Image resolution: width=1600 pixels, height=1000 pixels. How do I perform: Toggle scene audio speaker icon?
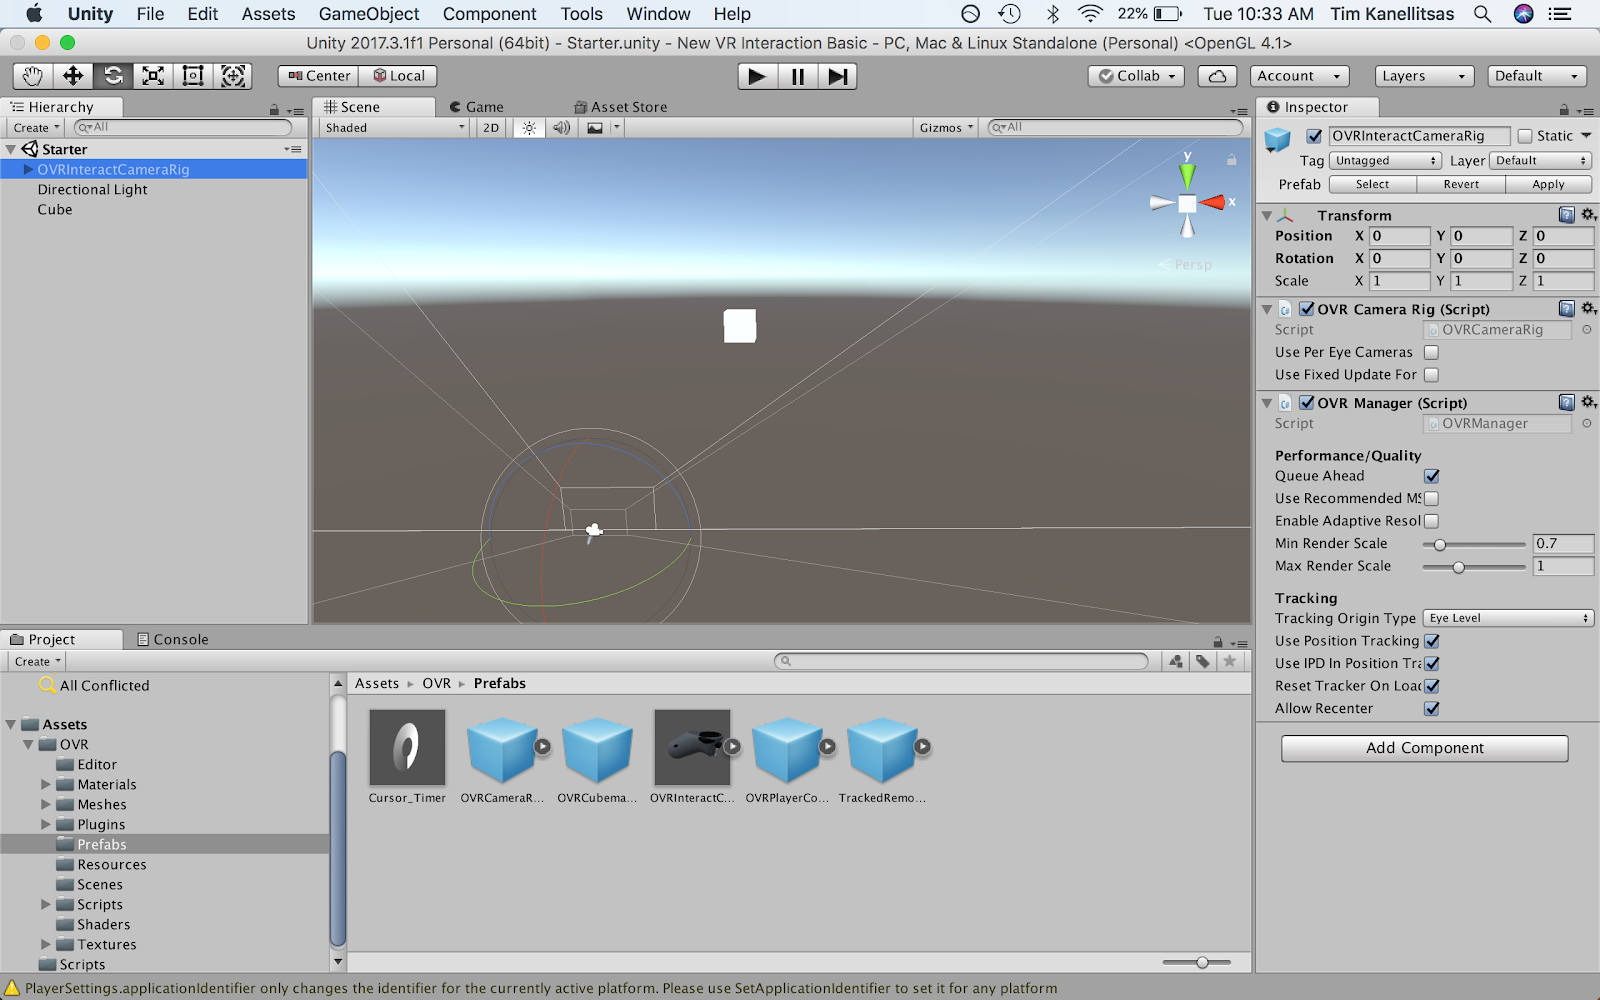pyautogui.click(x=562, y=128)
